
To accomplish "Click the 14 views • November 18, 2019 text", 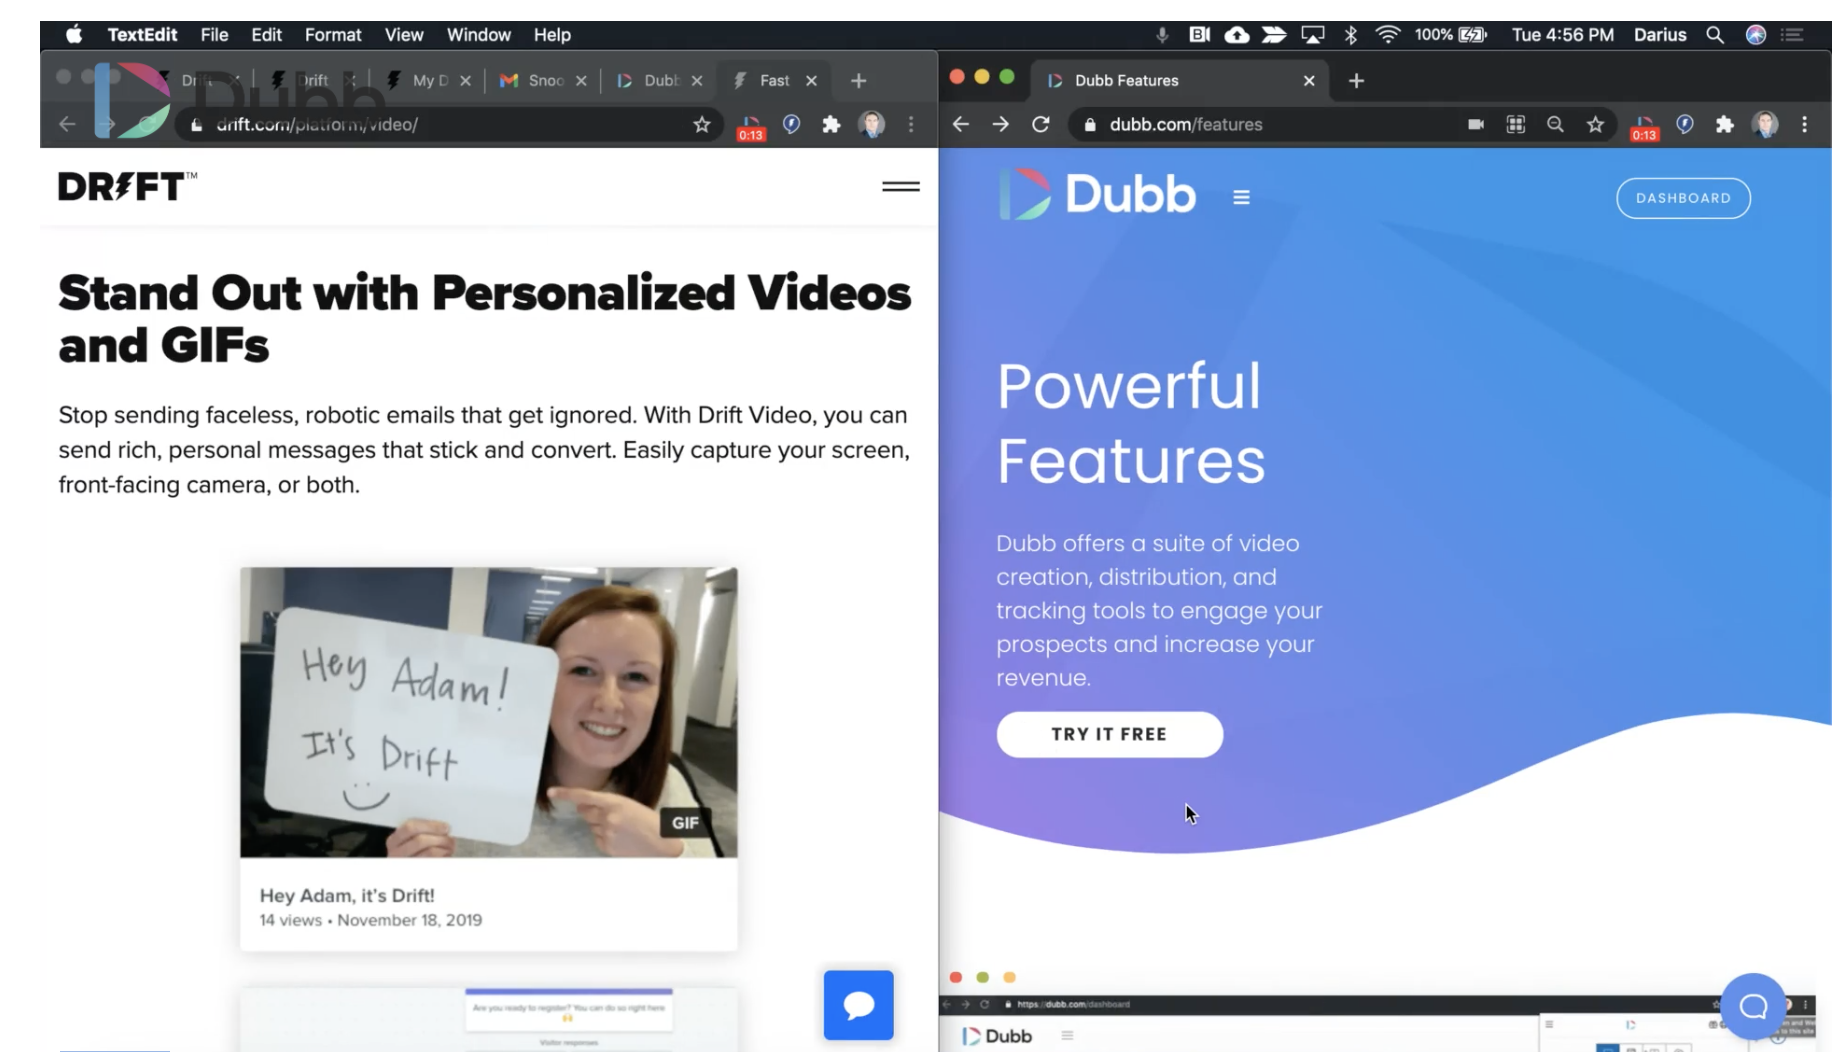I will point(370,920).
